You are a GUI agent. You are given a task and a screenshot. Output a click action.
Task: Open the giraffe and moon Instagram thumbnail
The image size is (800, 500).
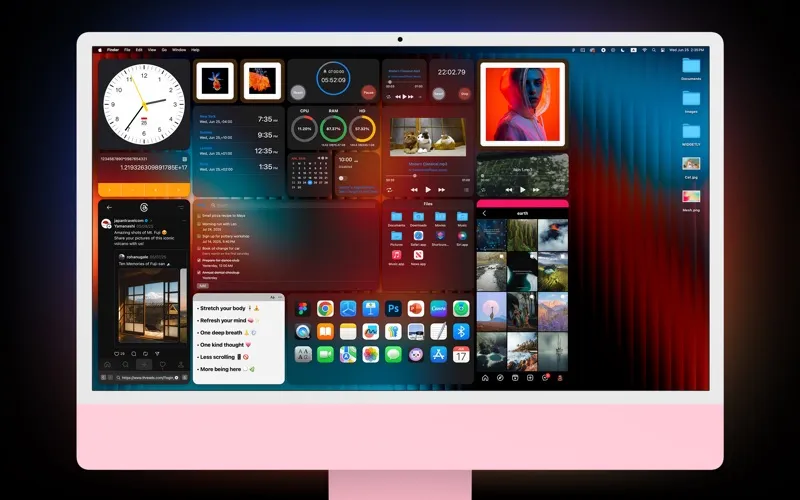491,312
